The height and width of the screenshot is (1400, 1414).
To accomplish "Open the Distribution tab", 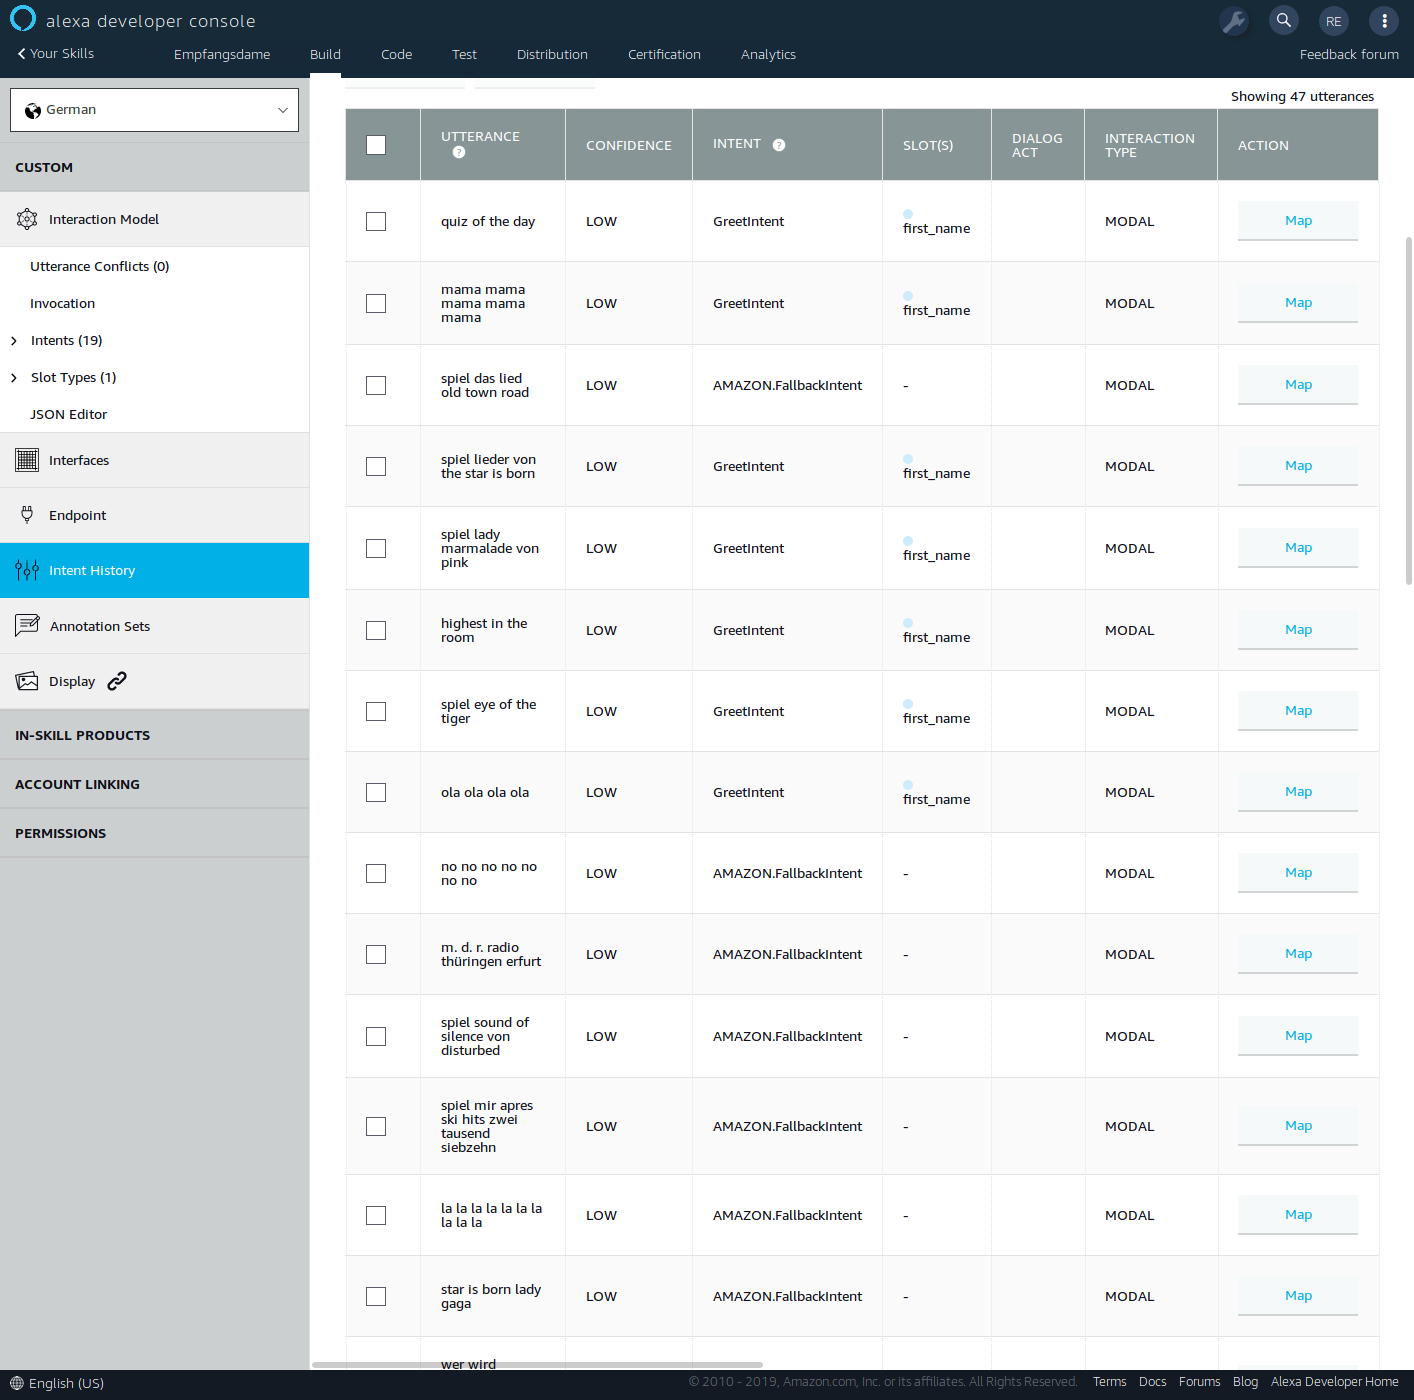I will pos(552,55).
